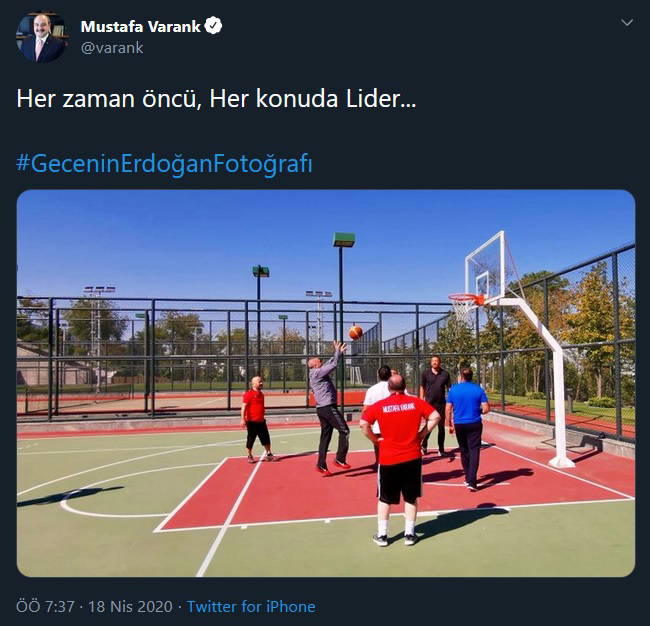Image resolution: width=650 pixels, height=626 pixels.
Task: Open Mustafa Varank's profile avatar
Action: (x=41, y=37)
